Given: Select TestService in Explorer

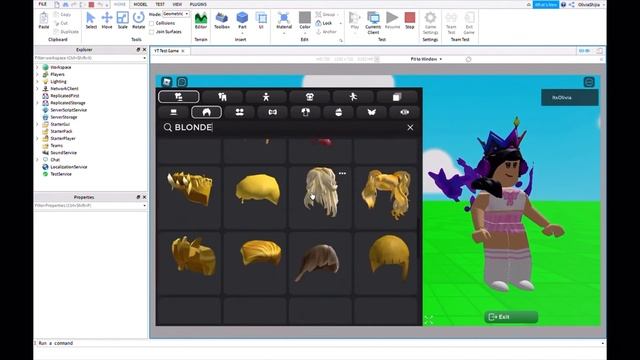Looking at the screenshot, I should 61,174.
